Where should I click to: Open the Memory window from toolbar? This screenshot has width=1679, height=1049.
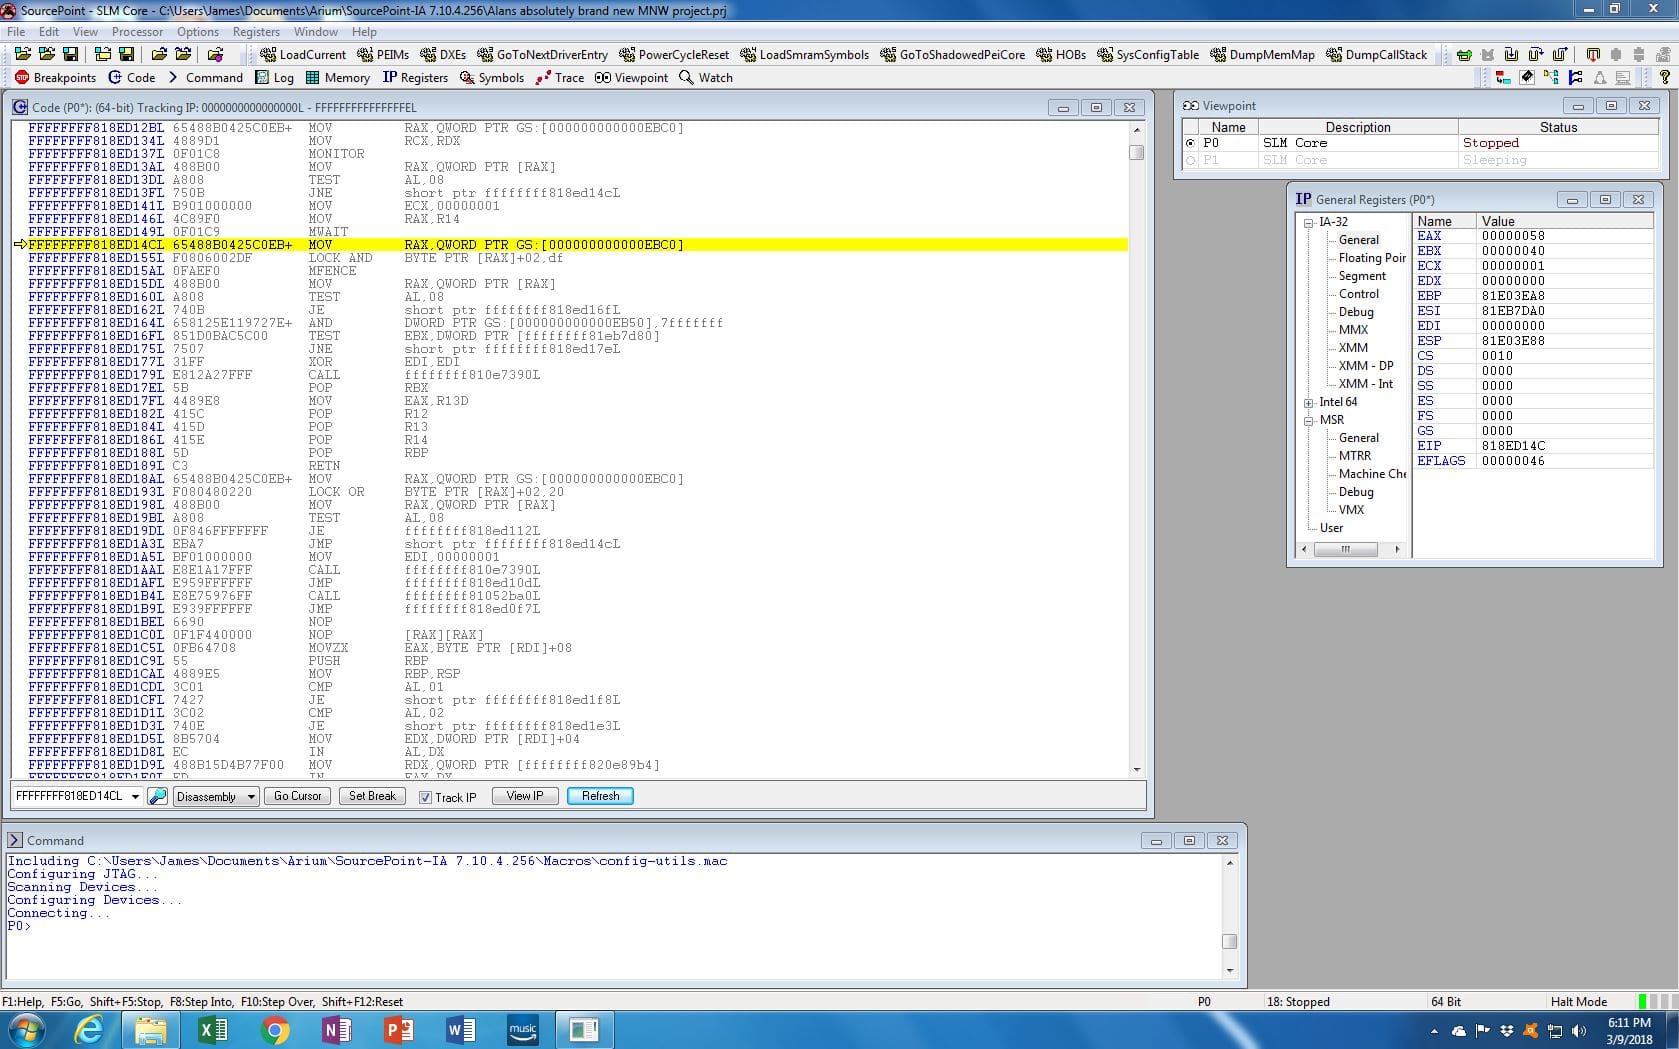click(x=337, y=77)
